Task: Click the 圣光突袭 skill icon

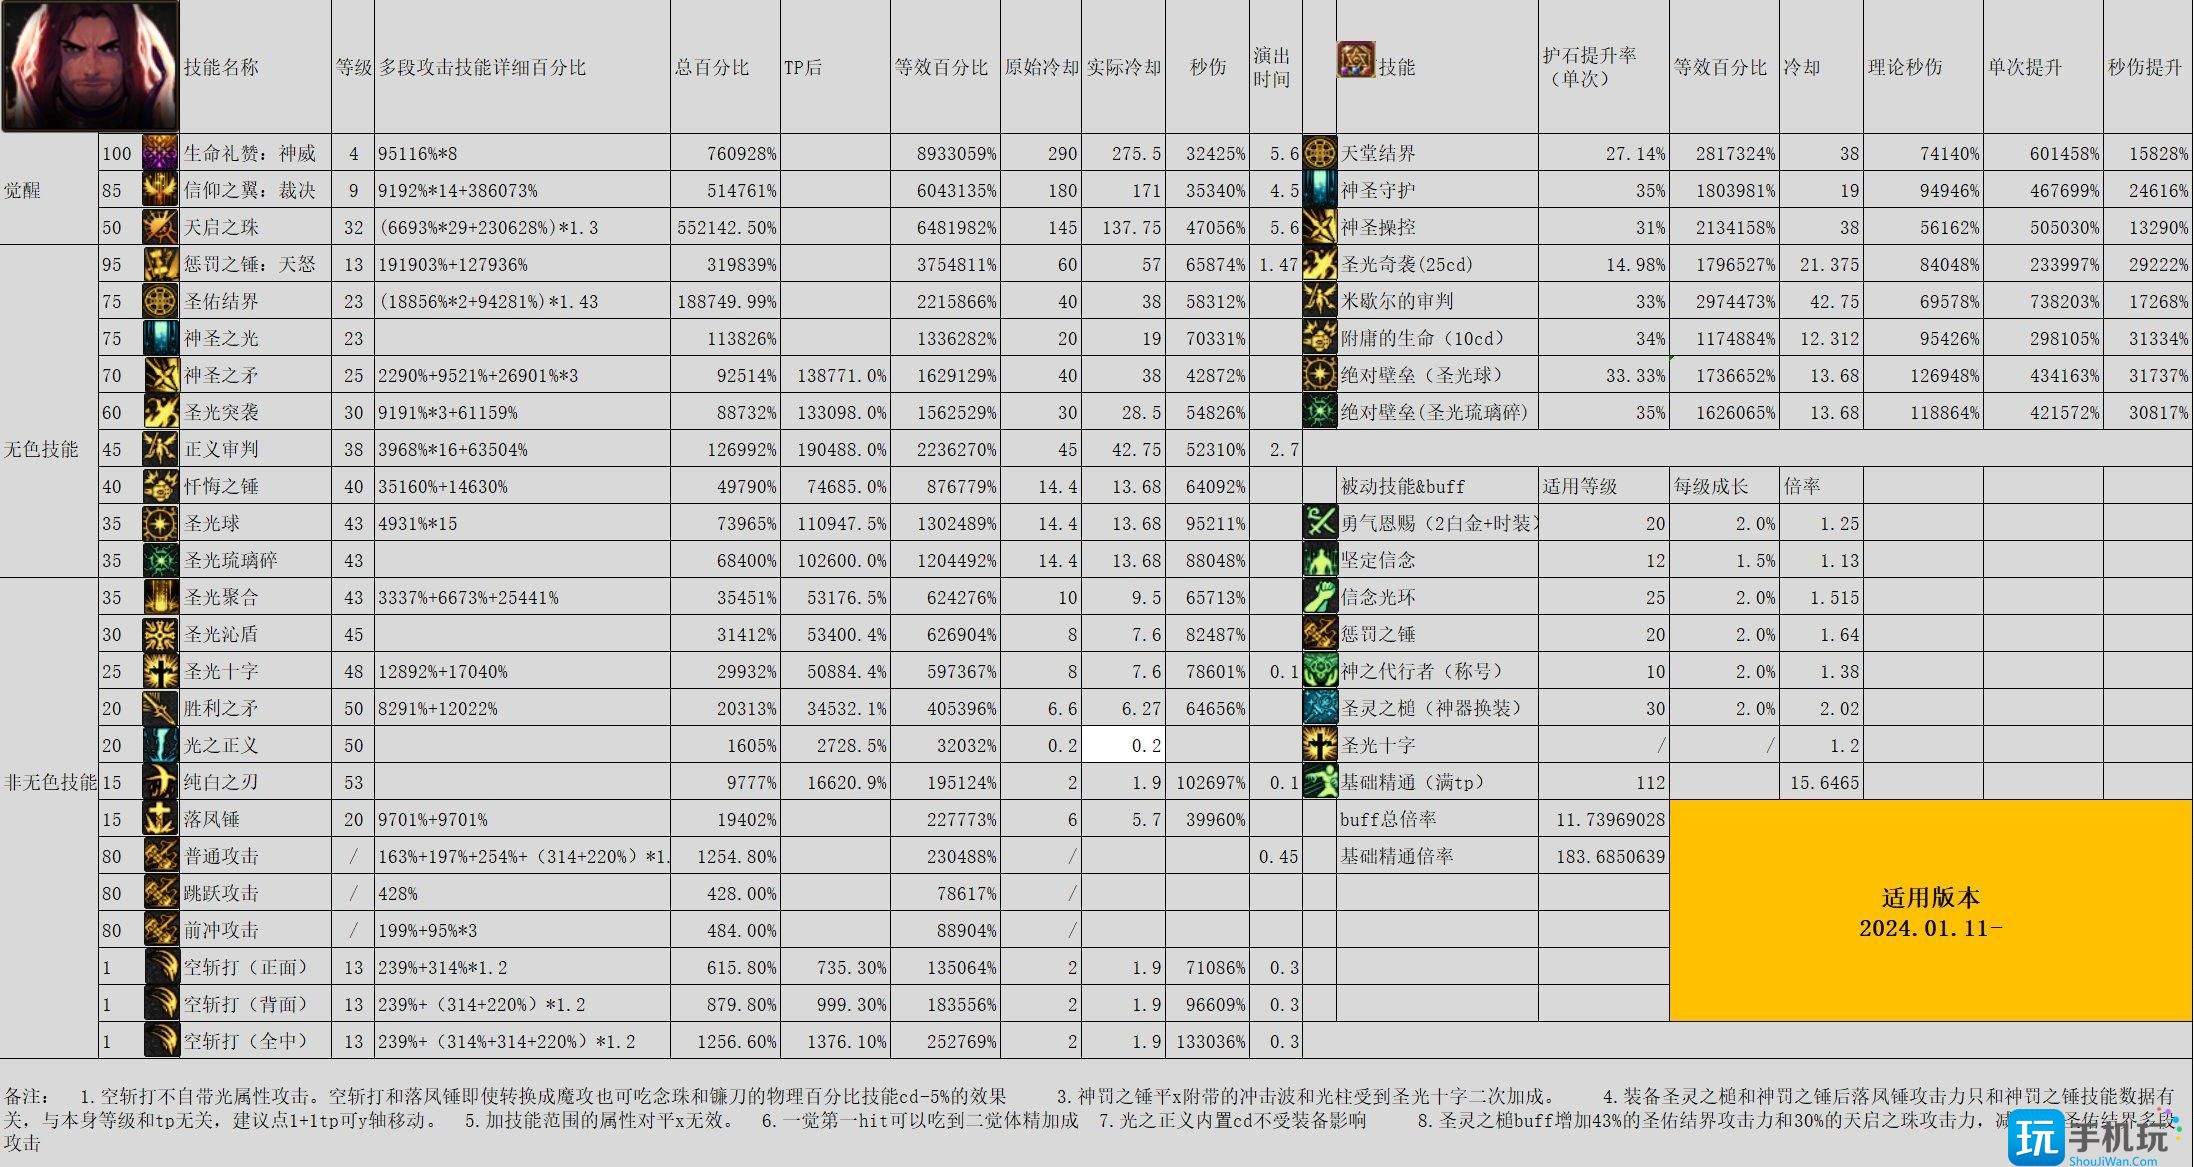Action: 160,412
